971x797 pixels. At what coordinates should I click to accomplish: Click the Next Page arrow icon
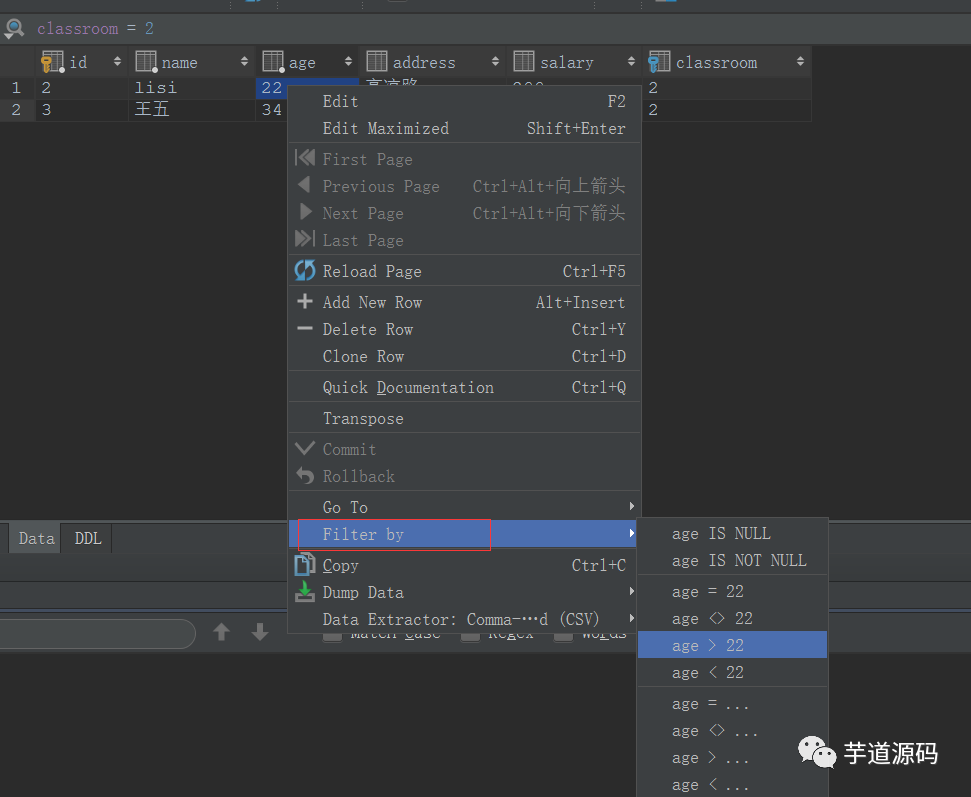coord(305,212)
